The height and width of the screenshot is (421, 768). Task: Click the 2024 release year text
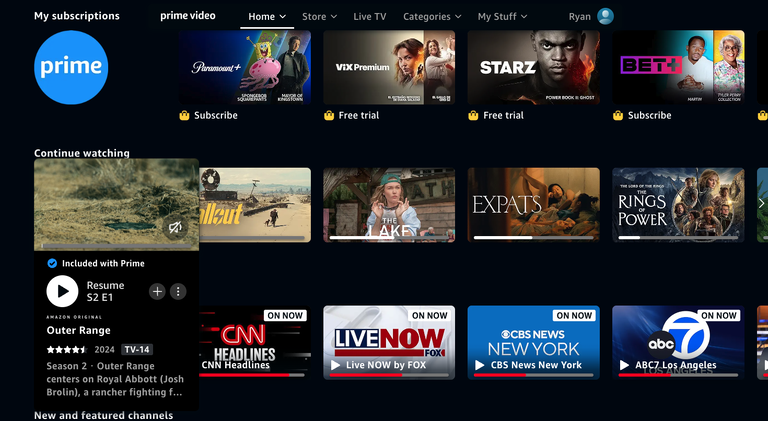(104, 350)
